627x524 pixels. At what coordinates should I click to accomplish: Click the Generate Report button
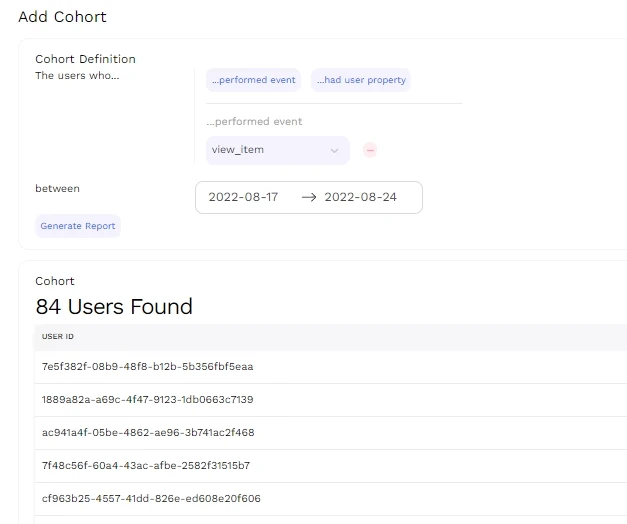coord(78,226)
